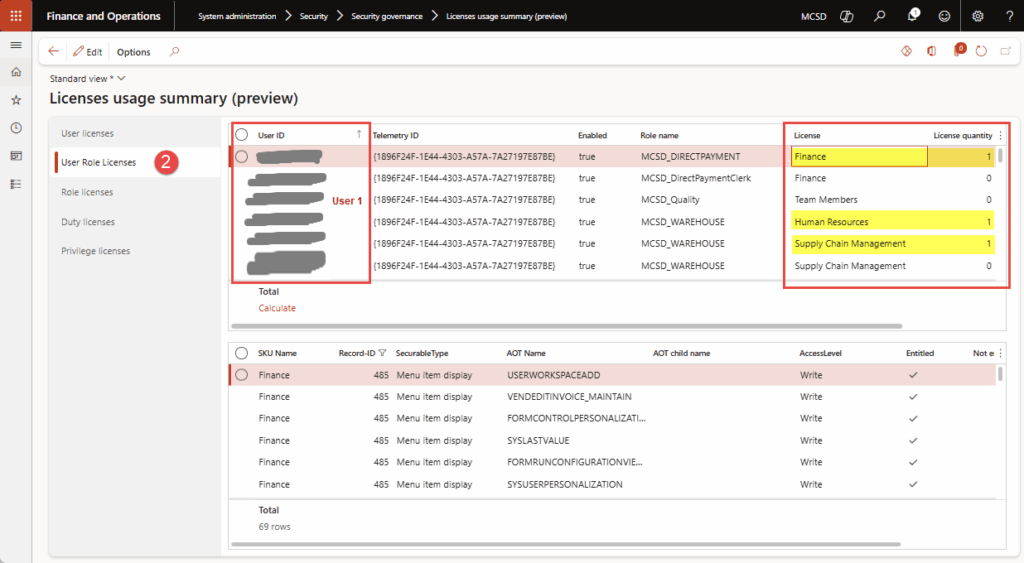Select the MCSD_DIRECTPAYMENT row circle
Screen dimensions: 1024x563
pyautogui.click(x=242, y=156)
